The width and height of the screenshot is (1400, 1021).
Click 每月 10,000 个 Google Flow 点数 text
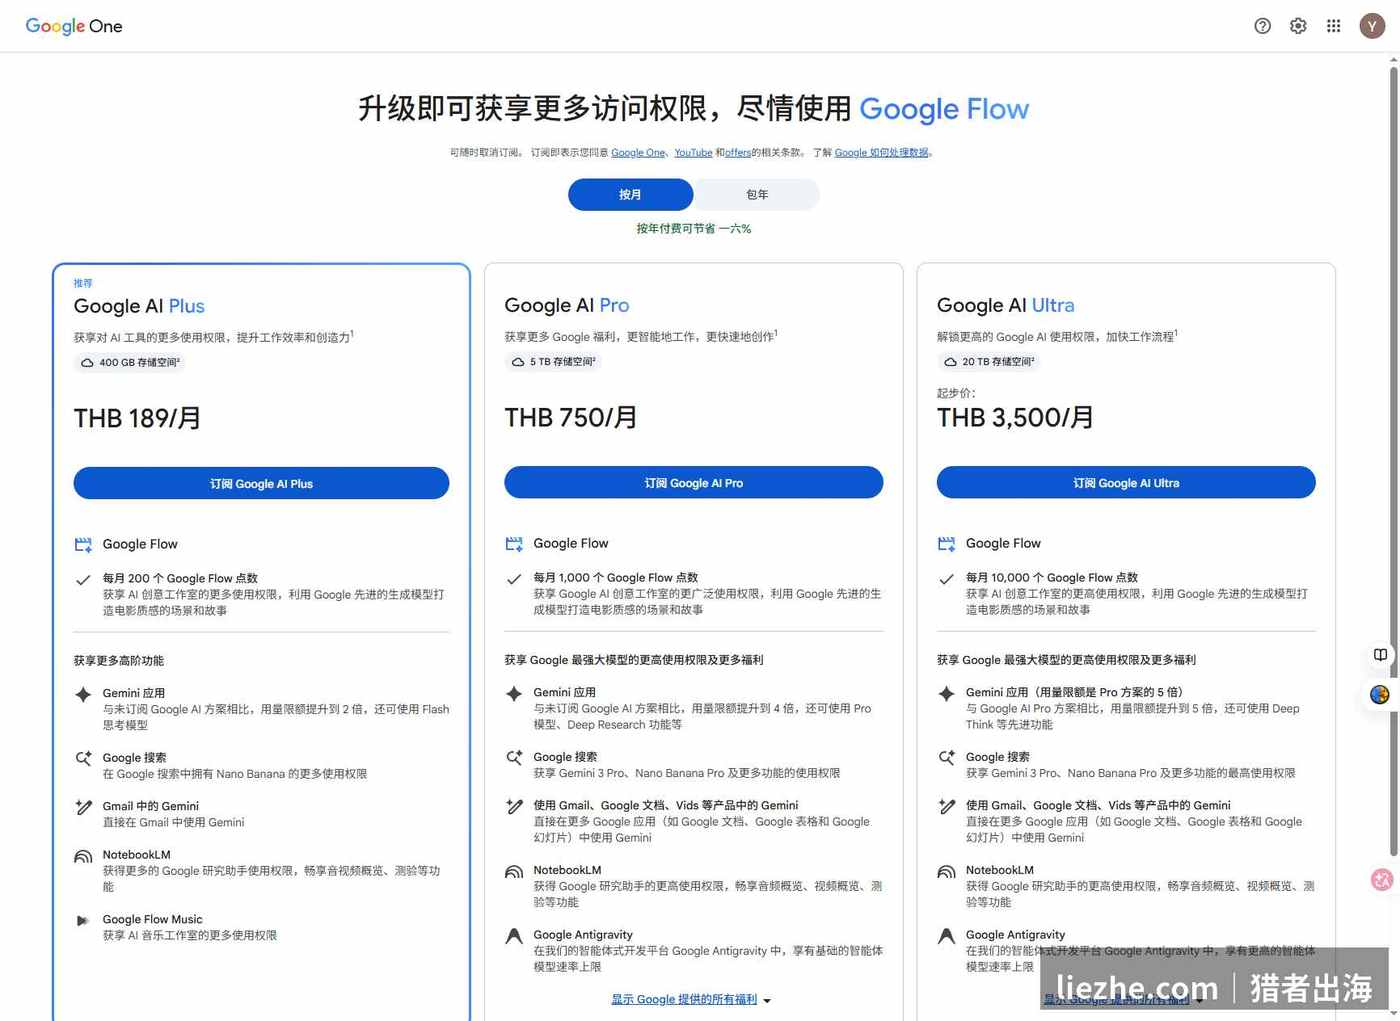click(x=1052, y=578)
